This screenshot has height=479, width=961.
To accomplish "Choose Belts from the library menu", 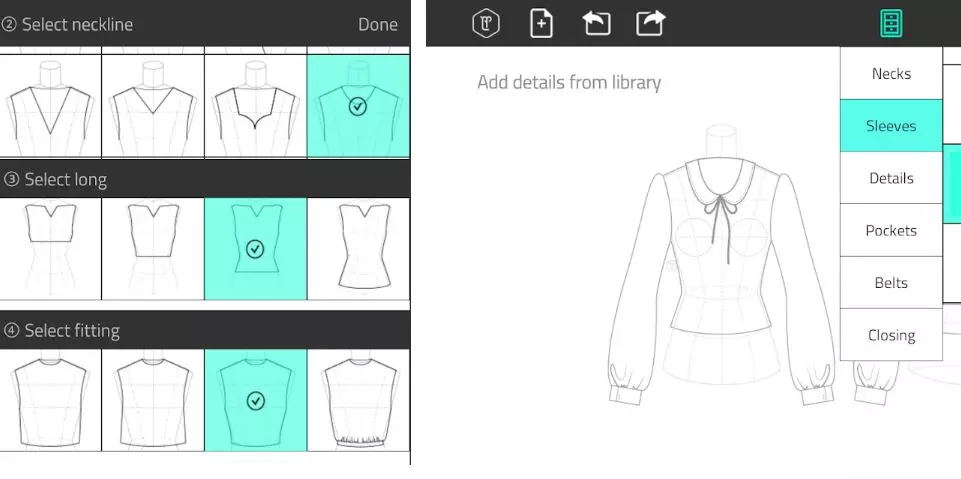I will (x=891, y=283).
